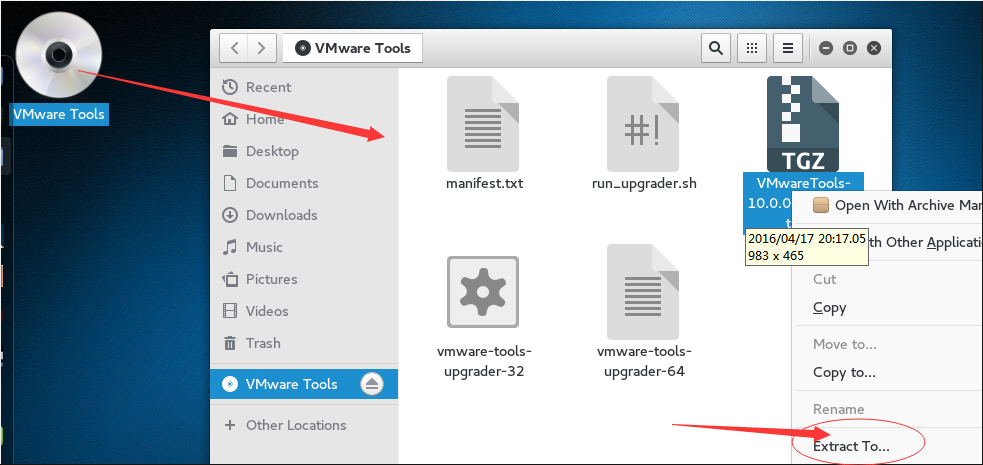
Task: Open Videos in the sidebar
Action: 304,311
